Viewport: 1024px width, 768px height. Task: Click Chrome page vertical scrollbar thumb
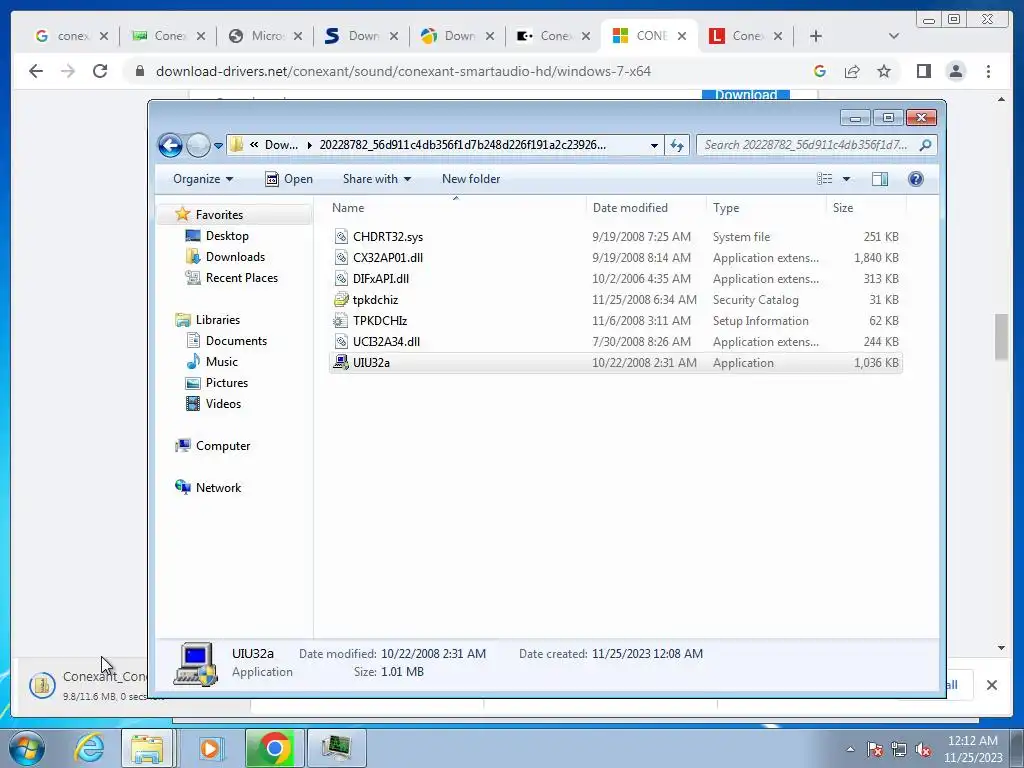[x=1001, y=337]
